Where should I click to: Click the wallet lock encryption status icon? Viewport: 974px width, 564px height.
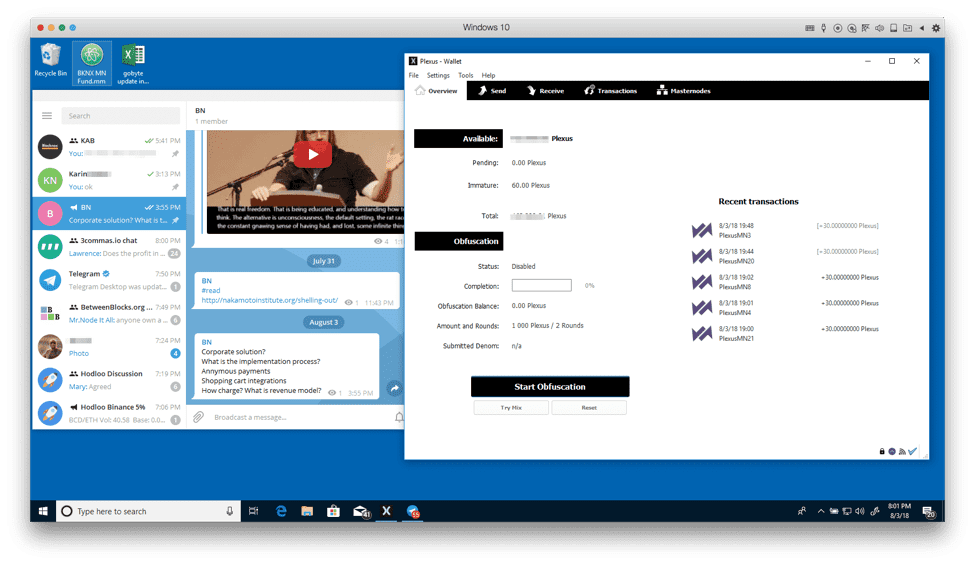point(881,451)
